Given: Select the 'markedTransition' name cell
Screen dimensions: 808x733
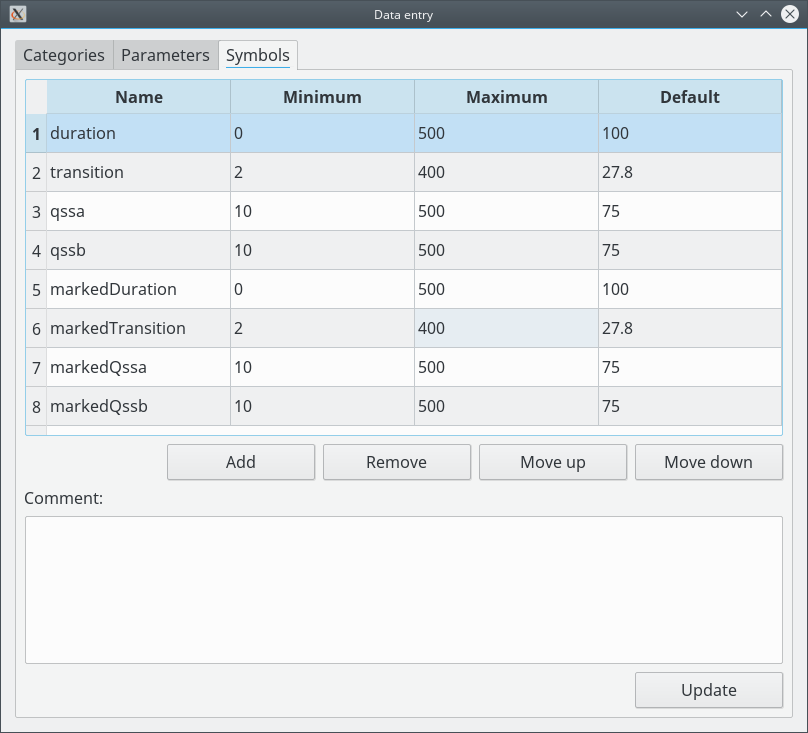Looking at the screenshot, I should [139, 328].
